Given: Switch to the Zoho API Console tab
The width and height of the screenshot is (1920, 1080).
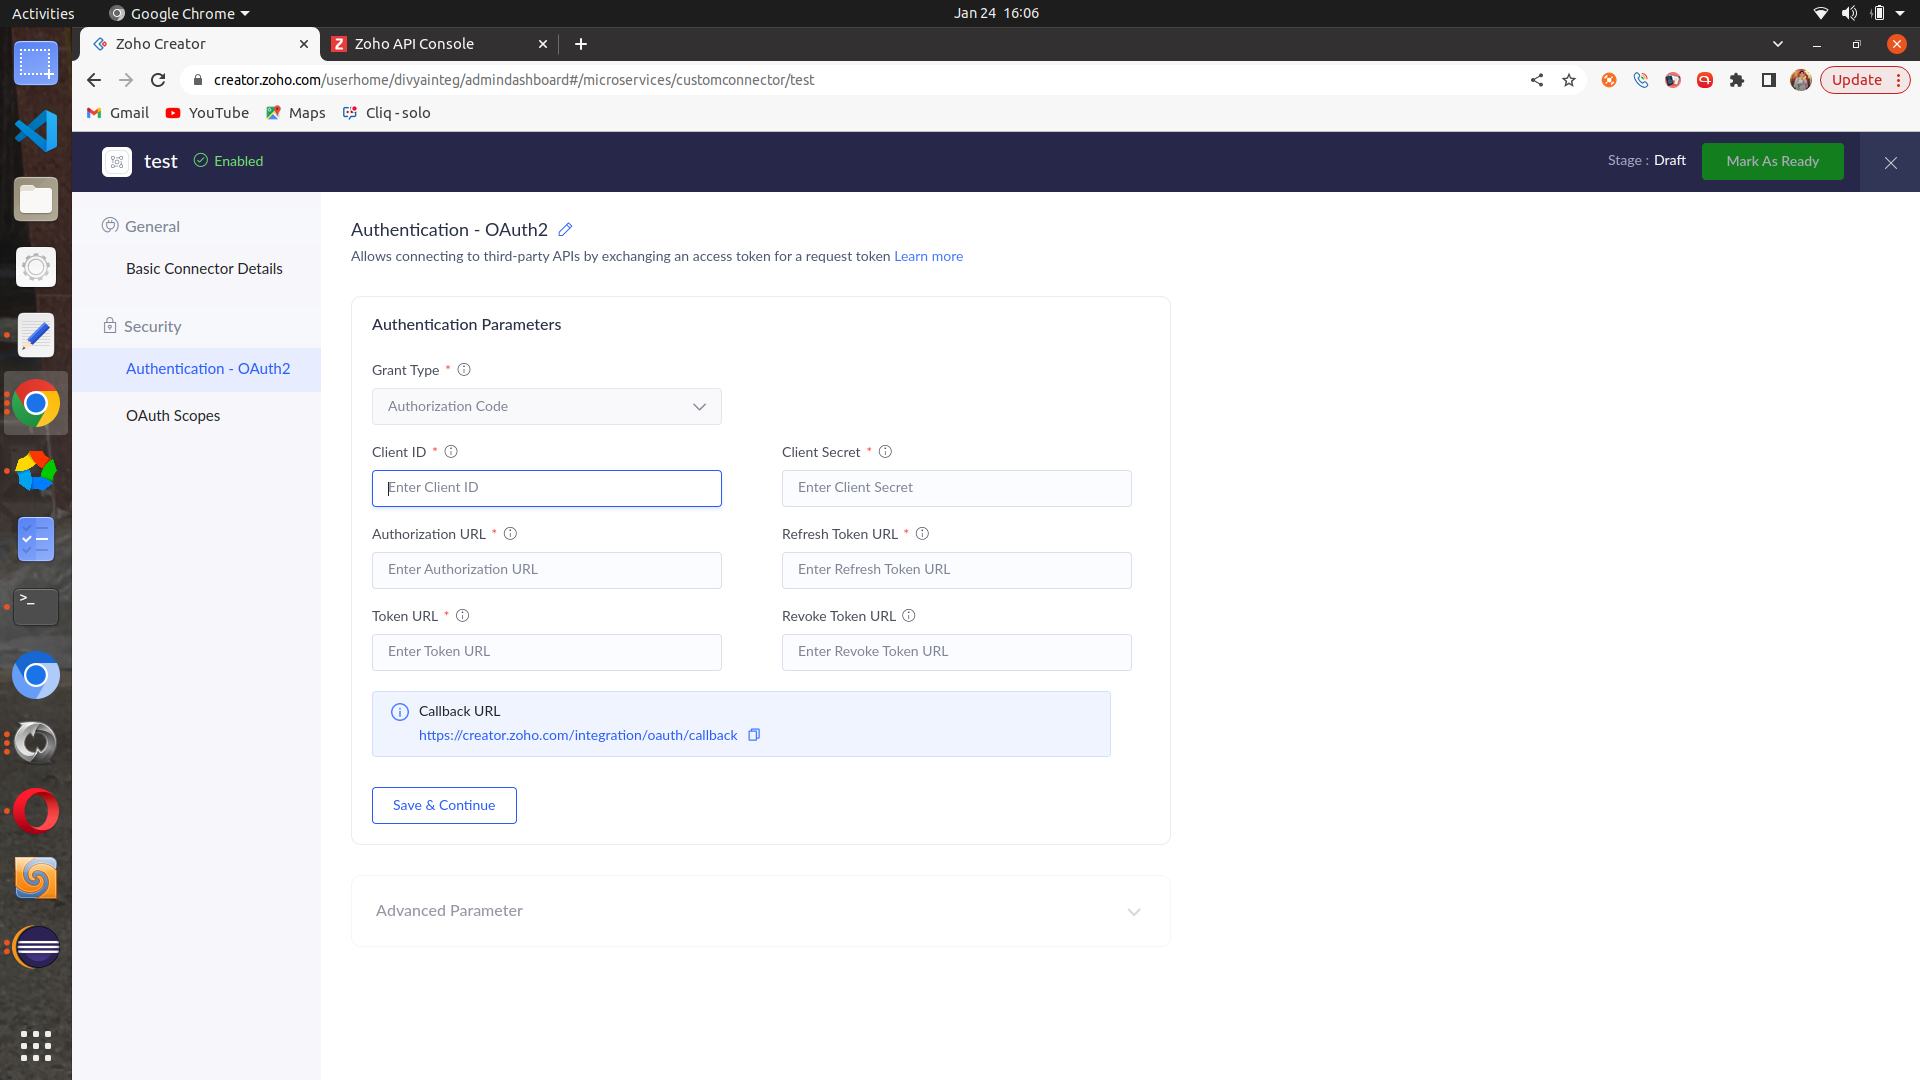Looking at the screenshot, I should (414, 44).
